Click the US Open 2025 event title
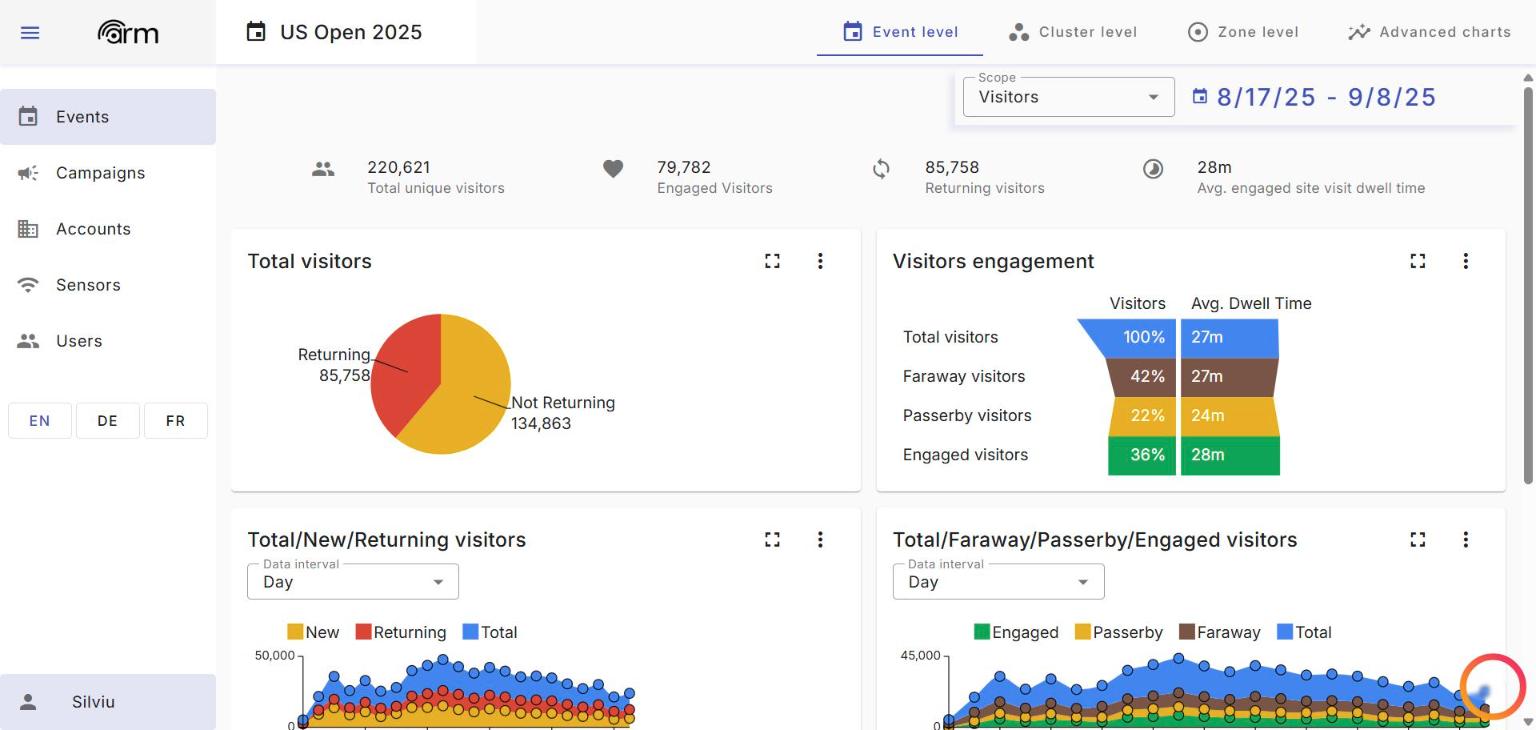 click(x=351, y=32)
